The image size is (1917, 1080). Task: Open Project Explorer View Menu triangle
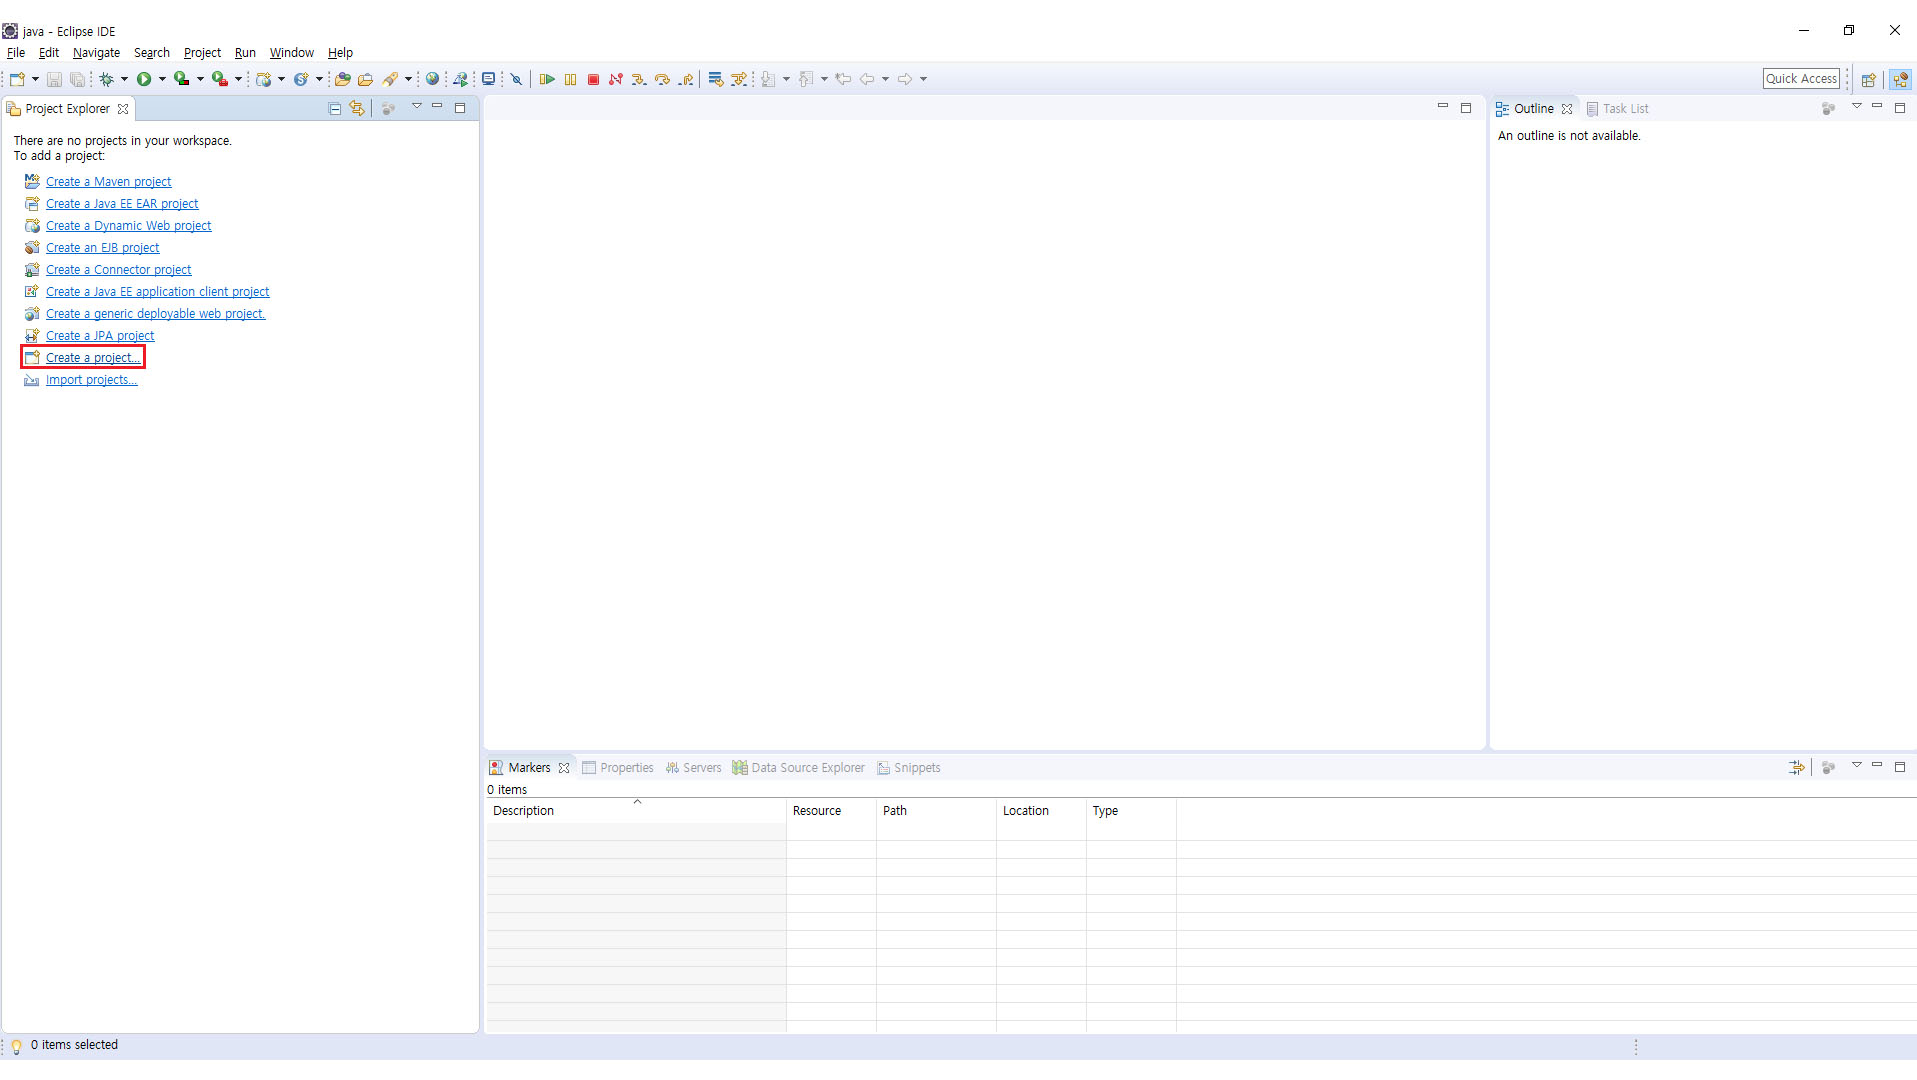coord(417,107)
